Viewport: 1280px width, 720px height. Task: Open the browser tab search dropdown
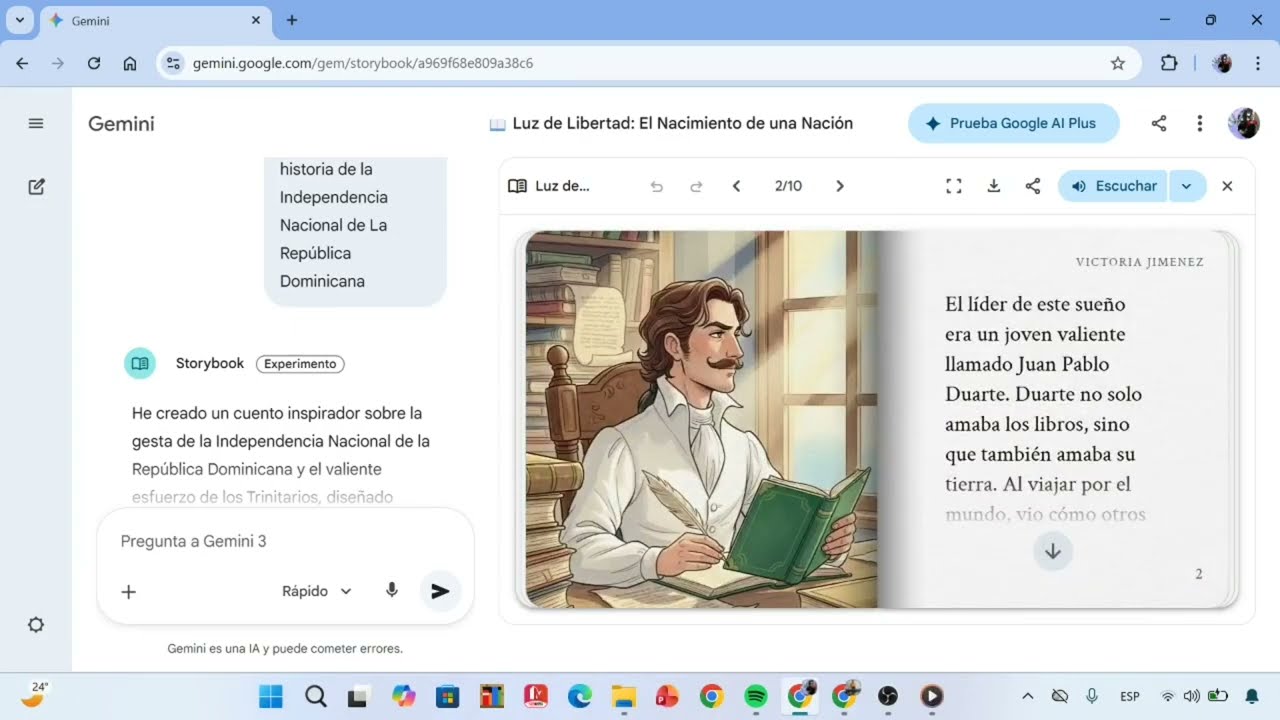(19, 20)
